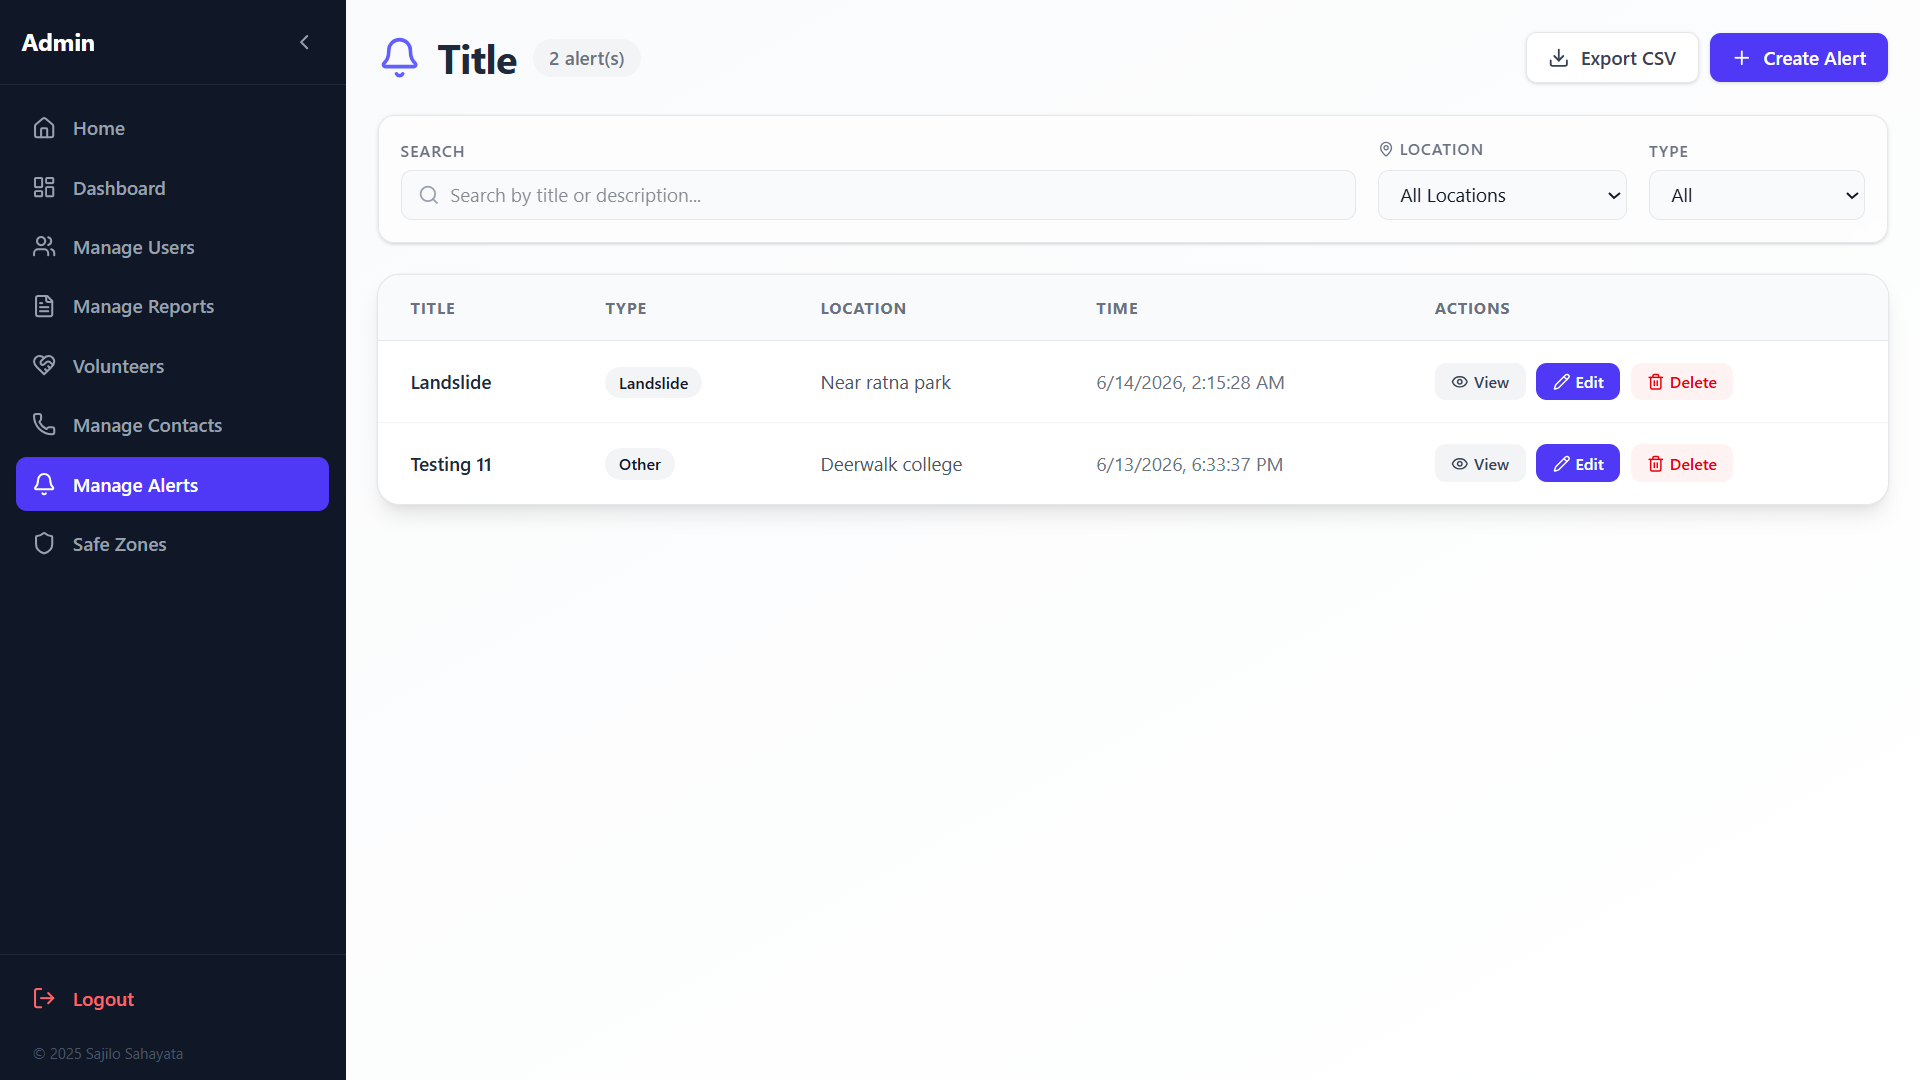Click the pencil icon in Testing 11 row
This screenshot has width=1920, height=1080.
click(1561, 464)
